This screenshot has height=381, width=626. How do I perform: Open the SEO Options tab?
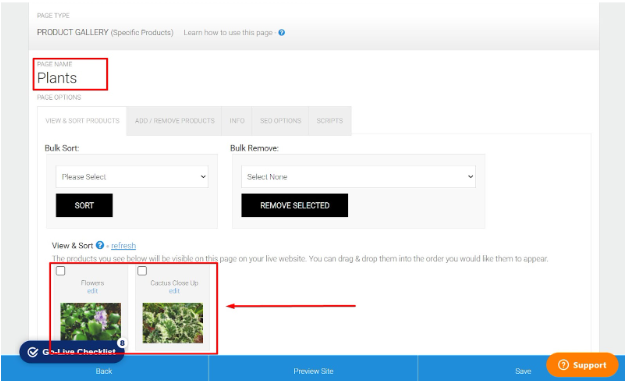[280, 121]
